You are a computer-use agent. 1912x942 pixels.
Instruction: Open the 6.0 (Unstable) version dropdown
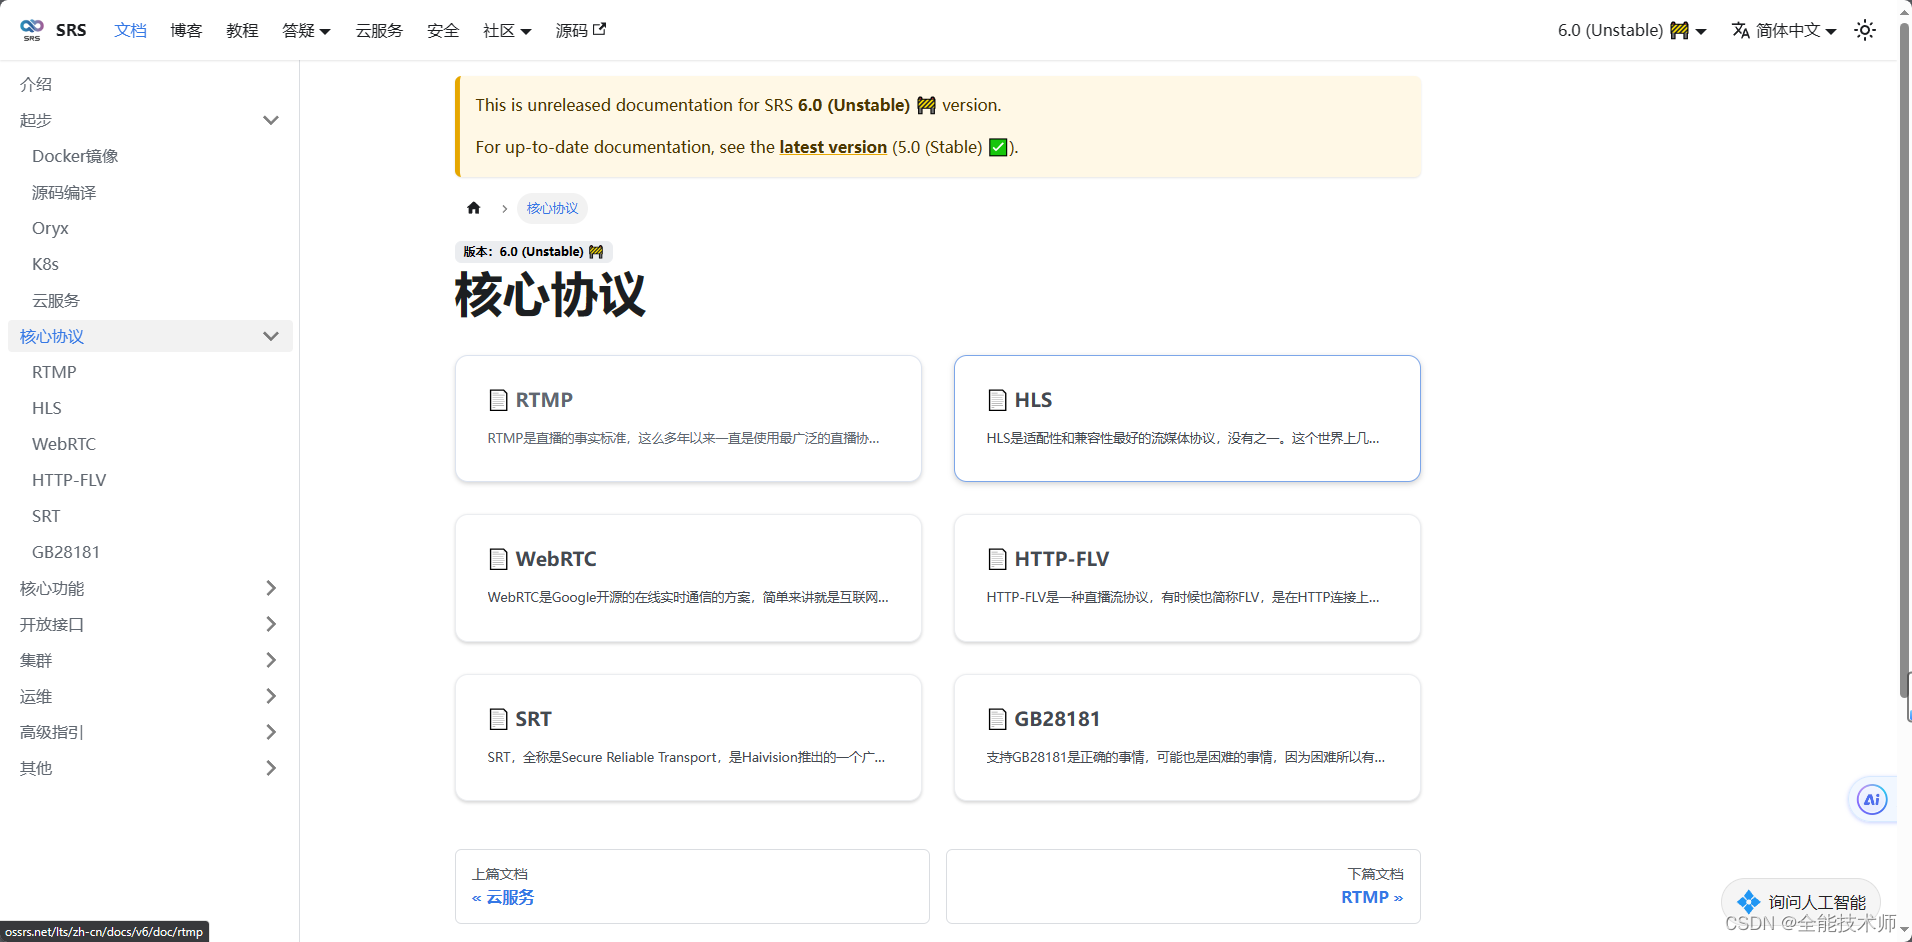pyautogui.click(x=1631, y=30)
